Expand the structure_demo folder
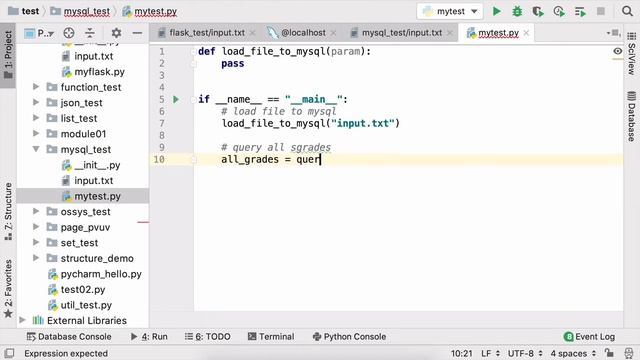The height and width of the screenshot is (360, 640). tap(36, 258)
